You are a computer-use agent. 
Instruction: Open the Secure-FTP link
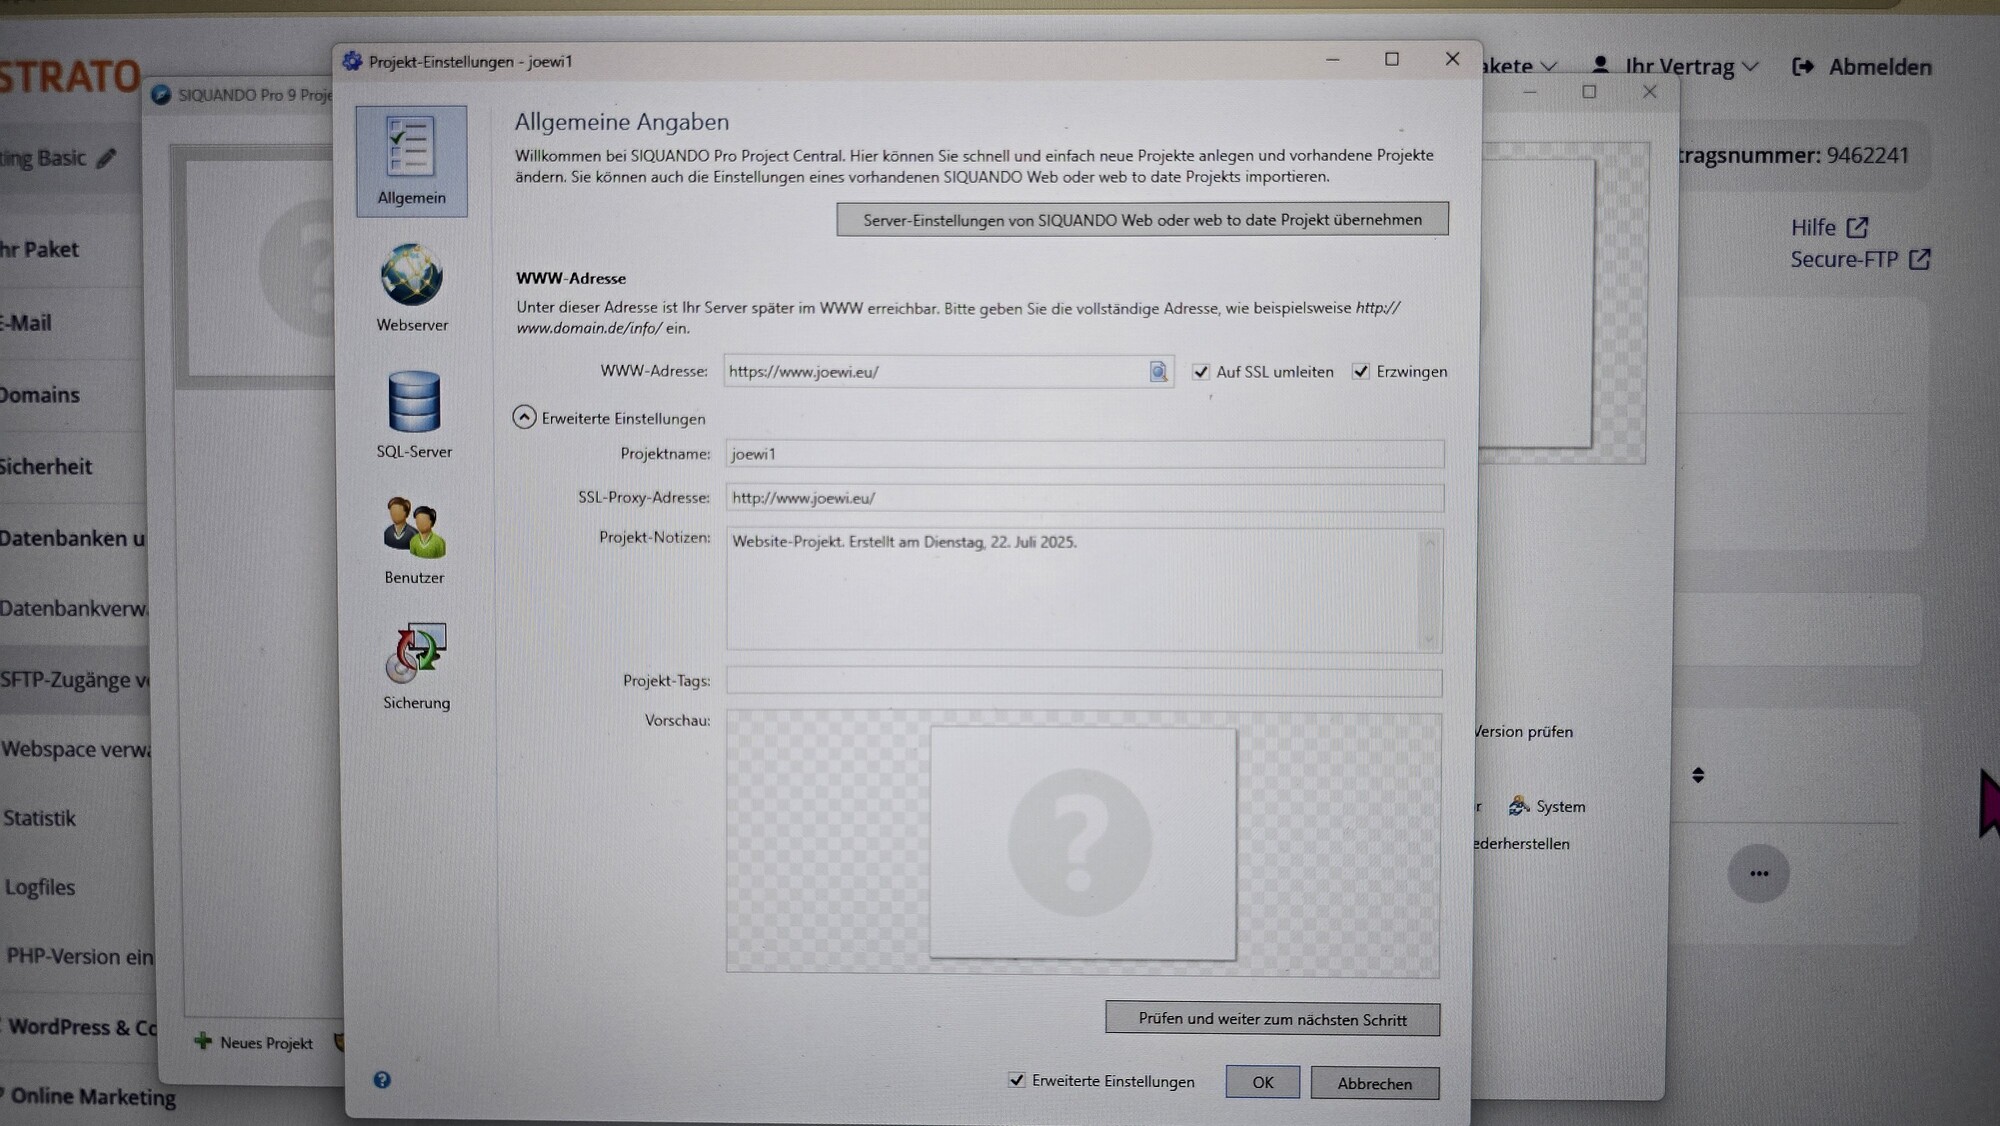click(1844, 259)
